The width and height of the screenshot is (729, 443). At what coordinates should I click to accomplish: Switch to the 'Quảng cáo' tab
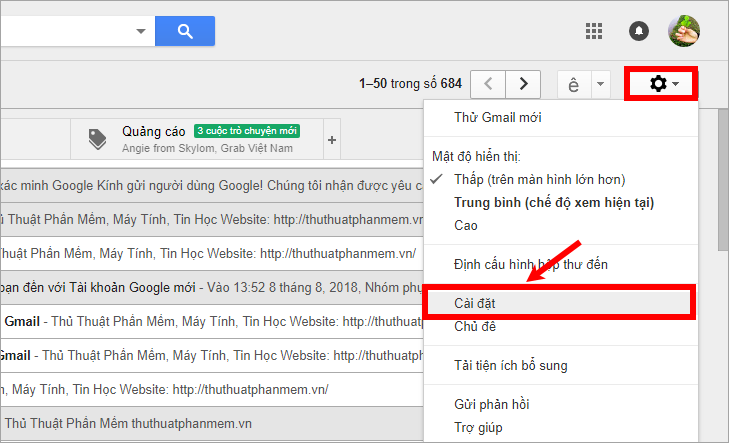(197, 139)
